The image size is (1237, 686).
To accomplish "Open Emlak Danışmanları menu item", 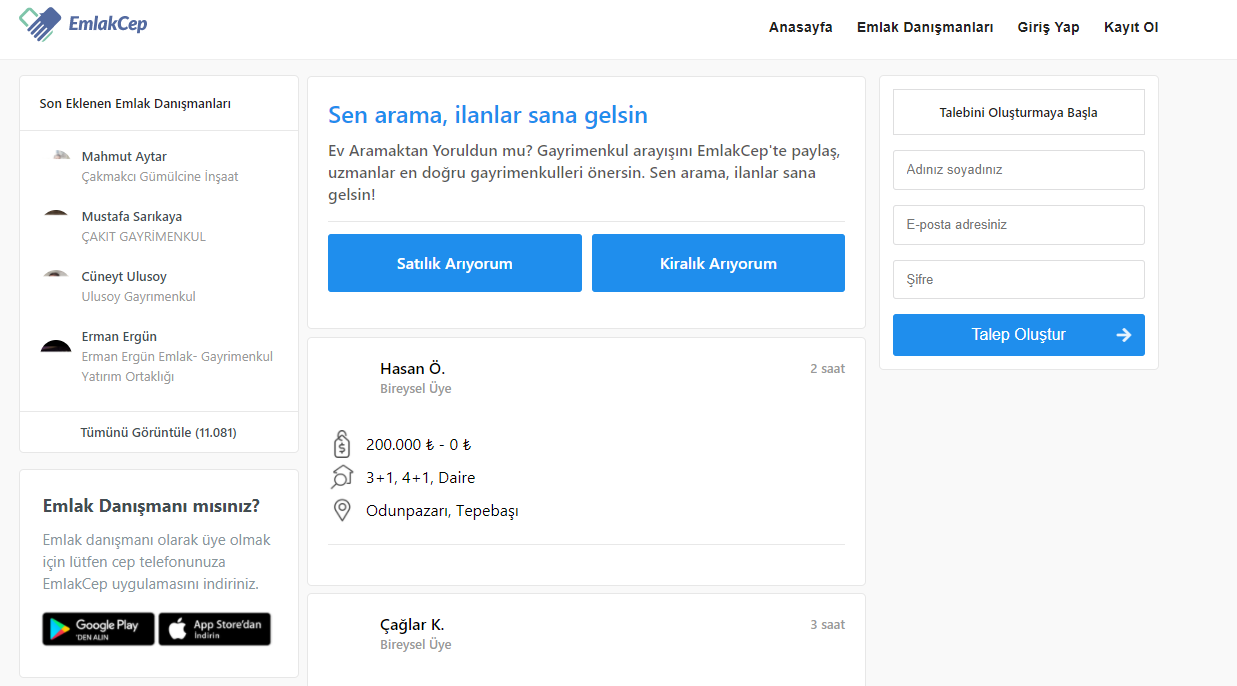I will coord(925,27).
